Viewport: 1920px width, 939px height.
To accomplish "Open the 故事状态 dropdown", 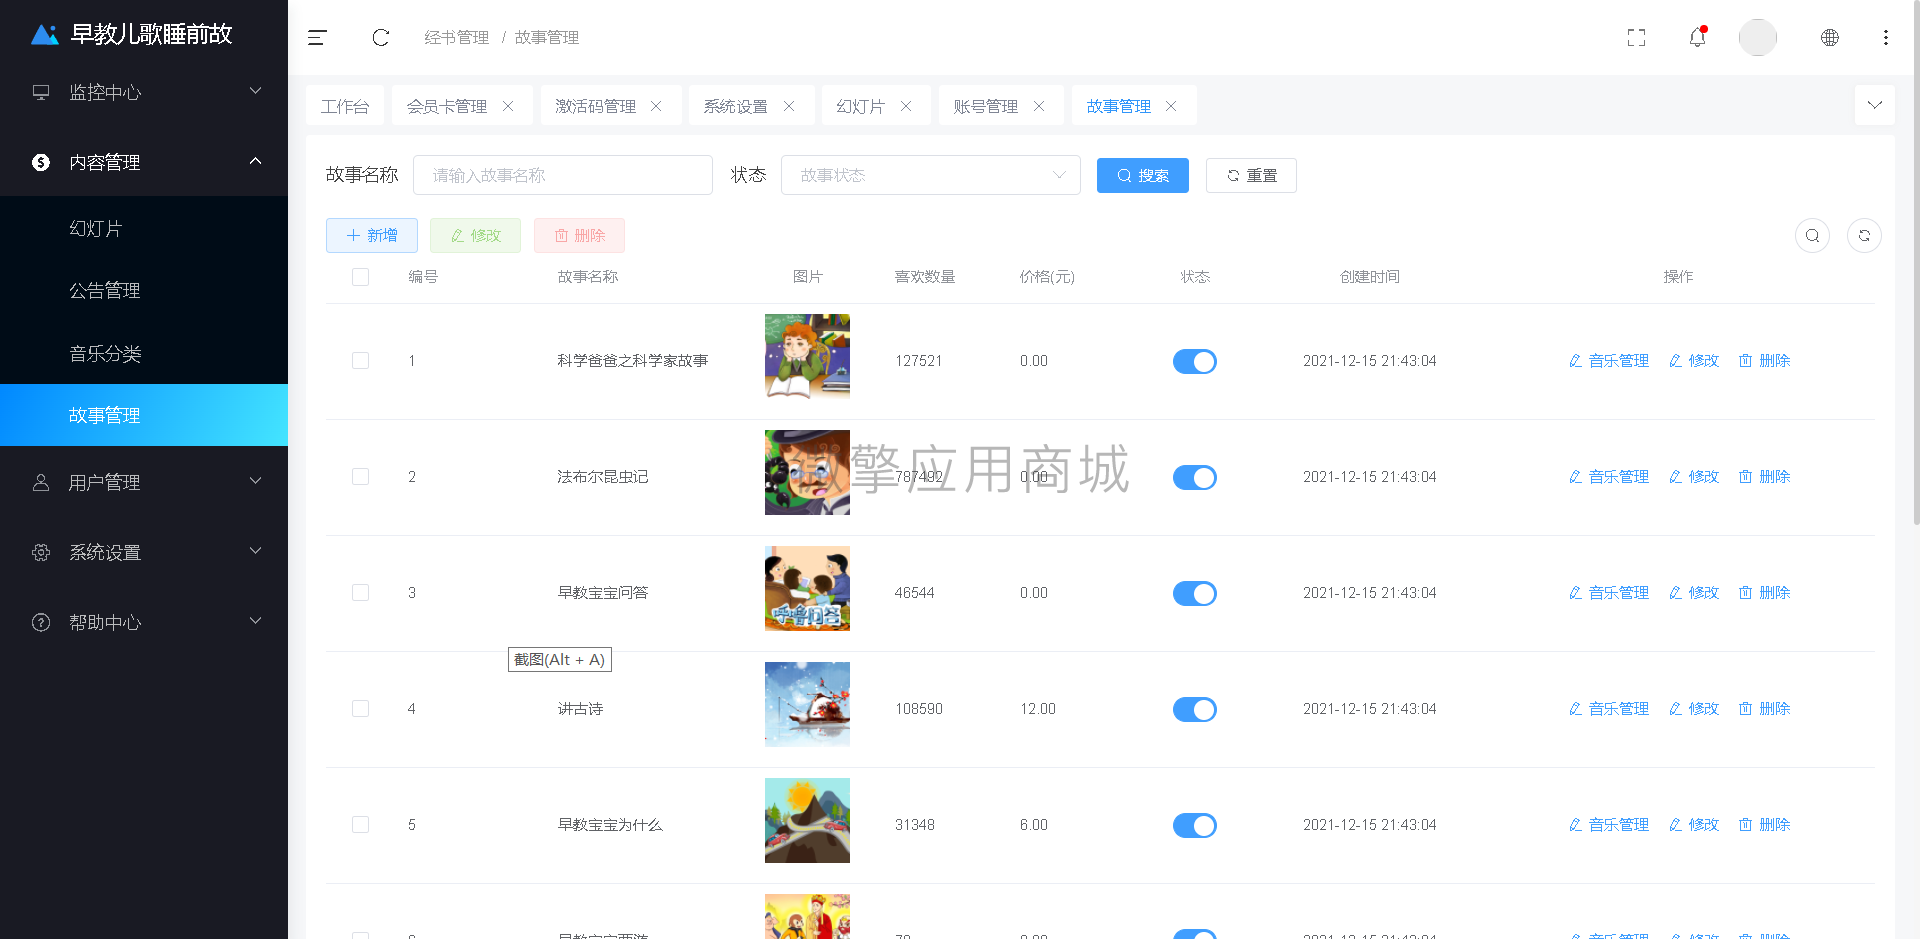I will pyautogui.click(x=930, y=175).
